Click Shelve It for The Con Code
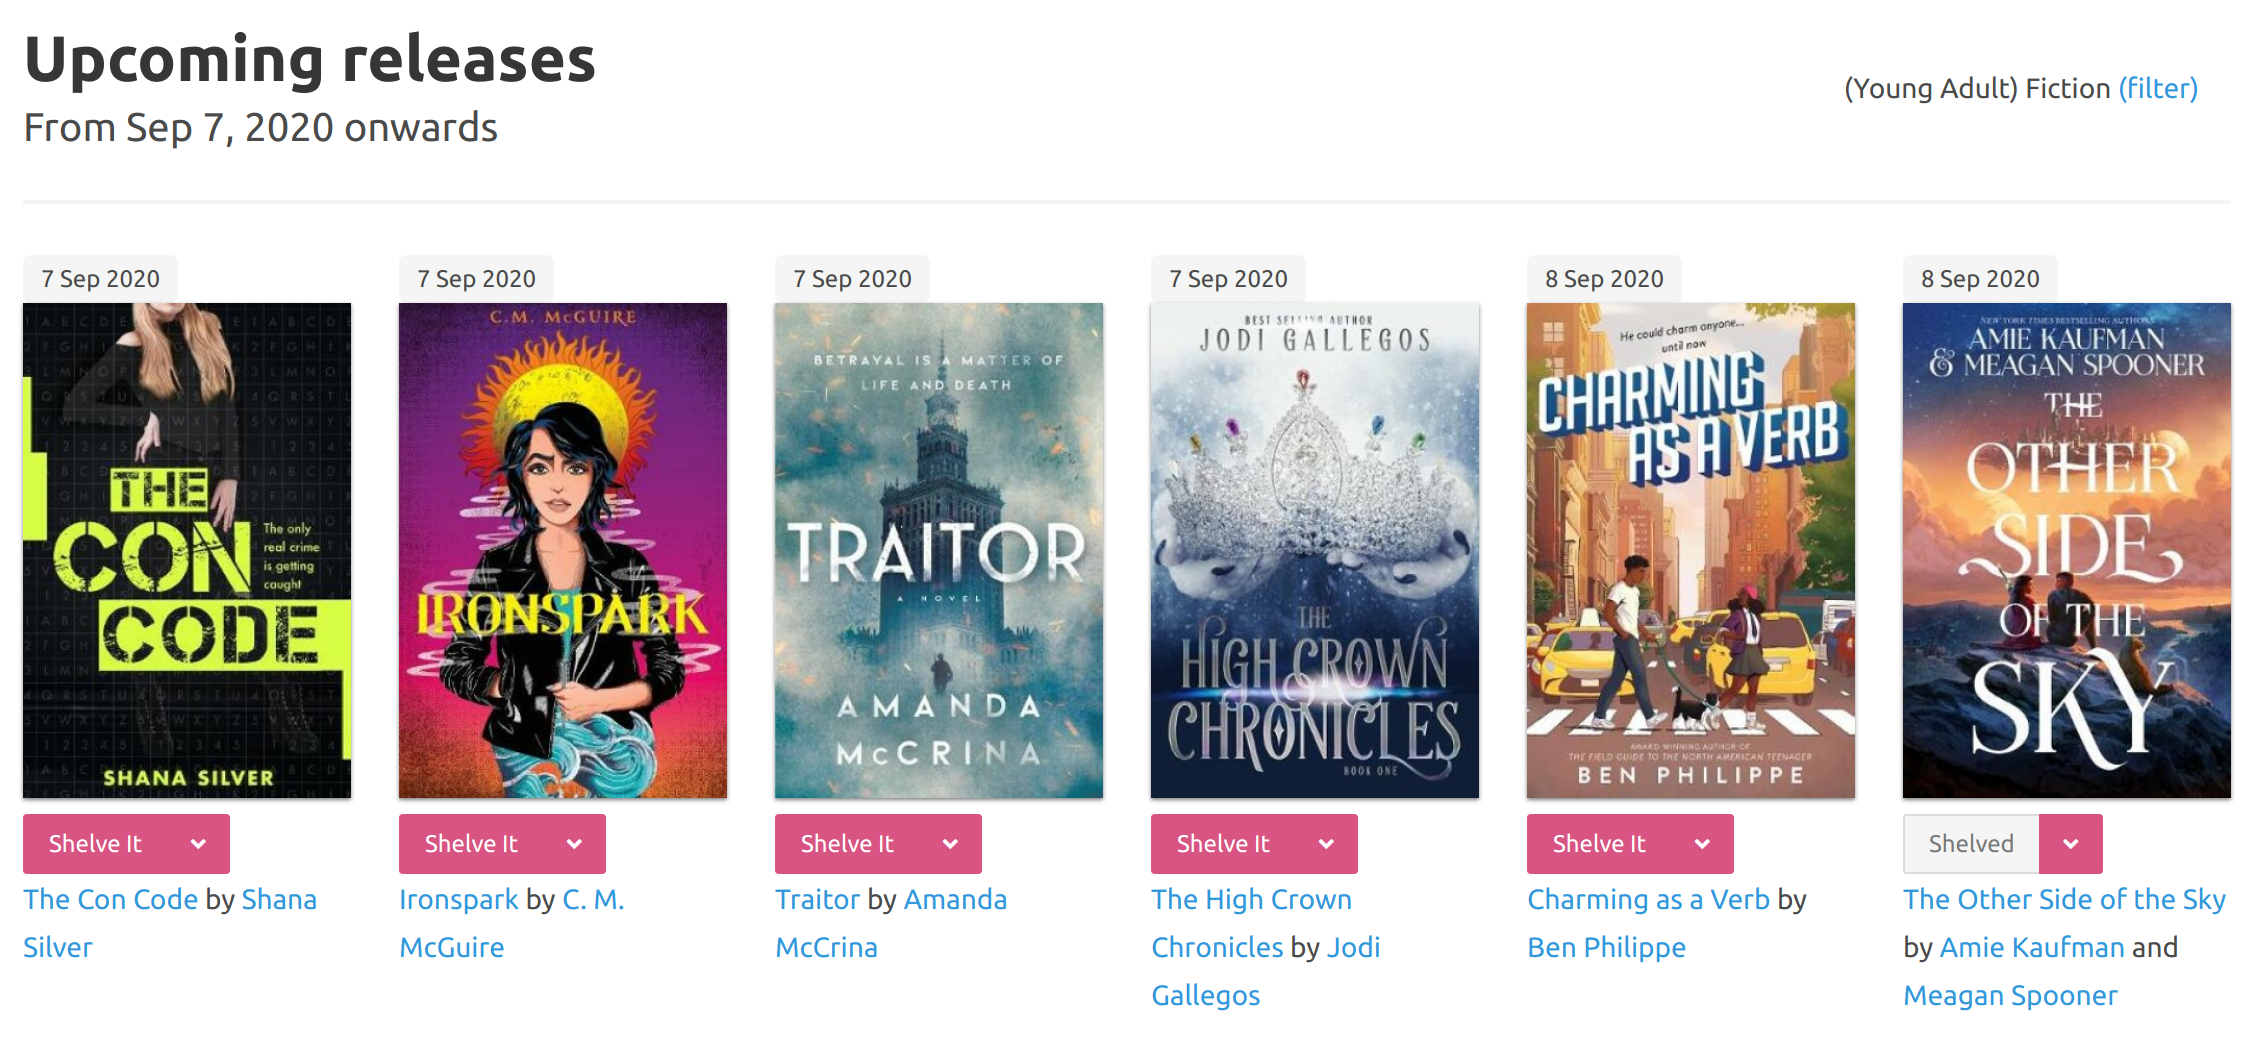Image resolution: width=2248 pixels, height=1040 pixels. 96,844
